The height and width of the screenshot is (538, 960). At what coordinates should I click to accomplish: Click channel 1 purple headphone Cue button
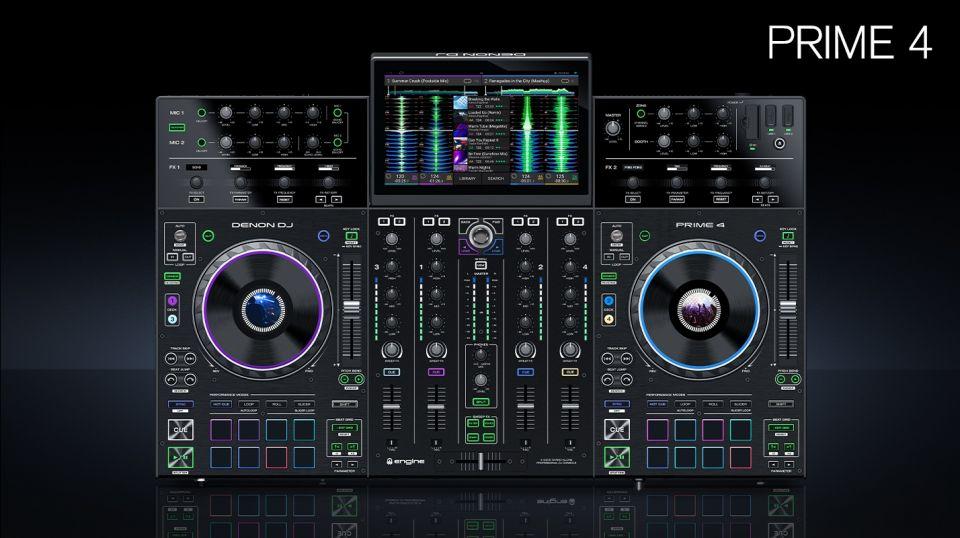(436, 372)
